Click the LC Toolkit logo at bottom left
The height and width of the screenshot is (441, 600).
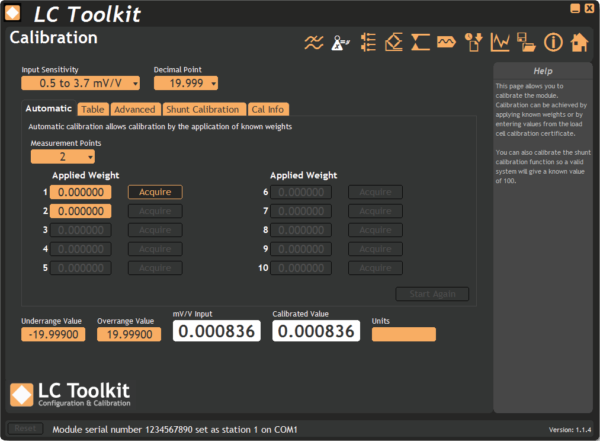pos(70,394)
